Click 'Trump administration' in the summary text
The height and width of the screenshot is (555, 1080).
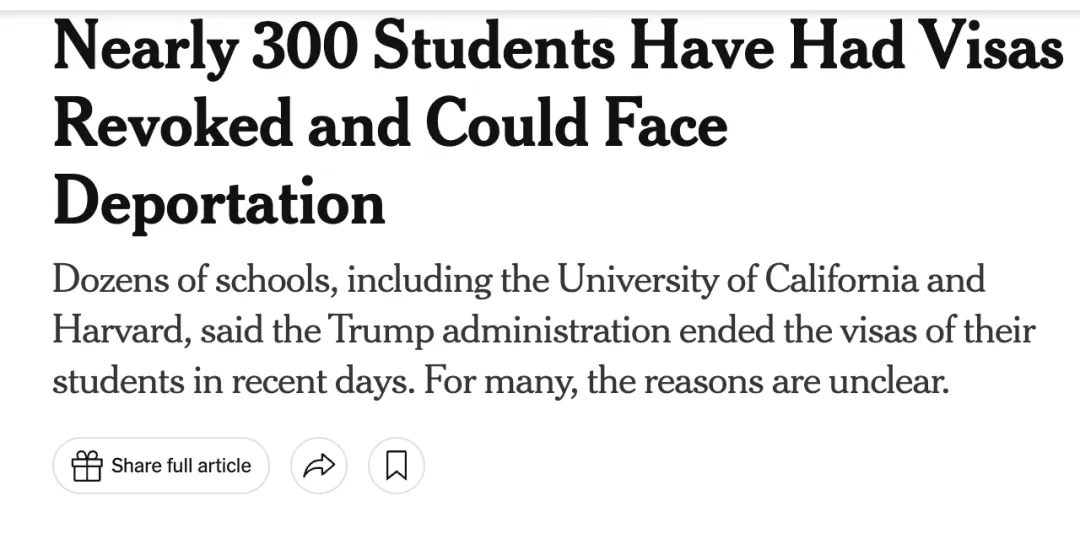pos(499,331)
